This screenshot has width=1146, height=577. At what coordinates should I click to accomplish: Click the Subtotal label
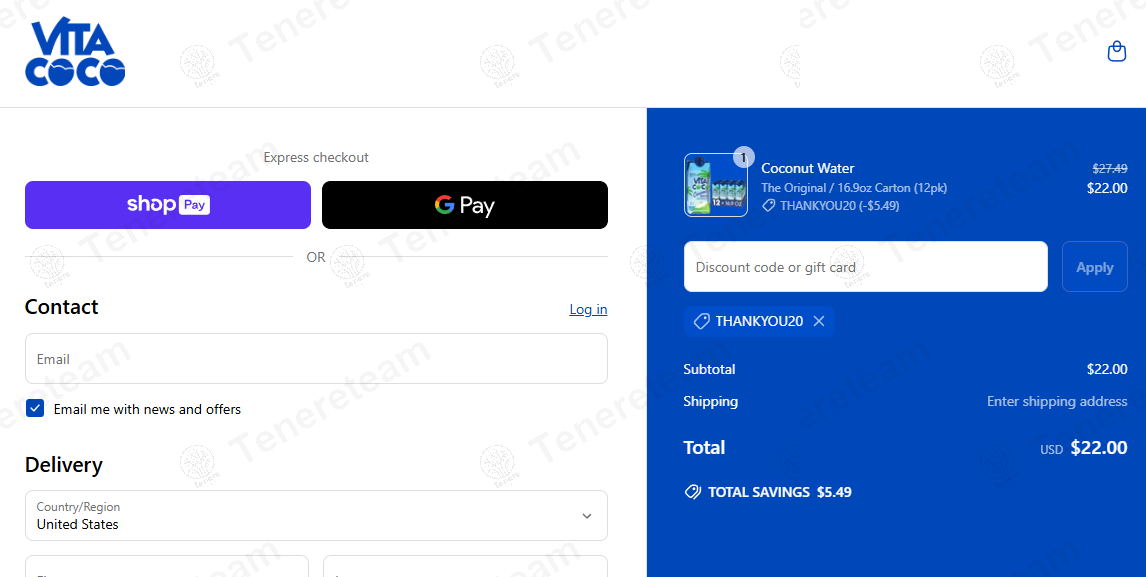coord(709,369)
